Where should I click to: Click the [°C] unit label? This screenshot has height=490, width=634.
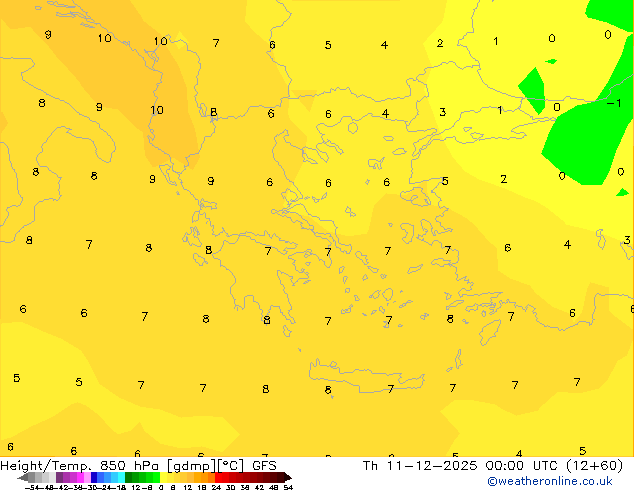point(231,466)
